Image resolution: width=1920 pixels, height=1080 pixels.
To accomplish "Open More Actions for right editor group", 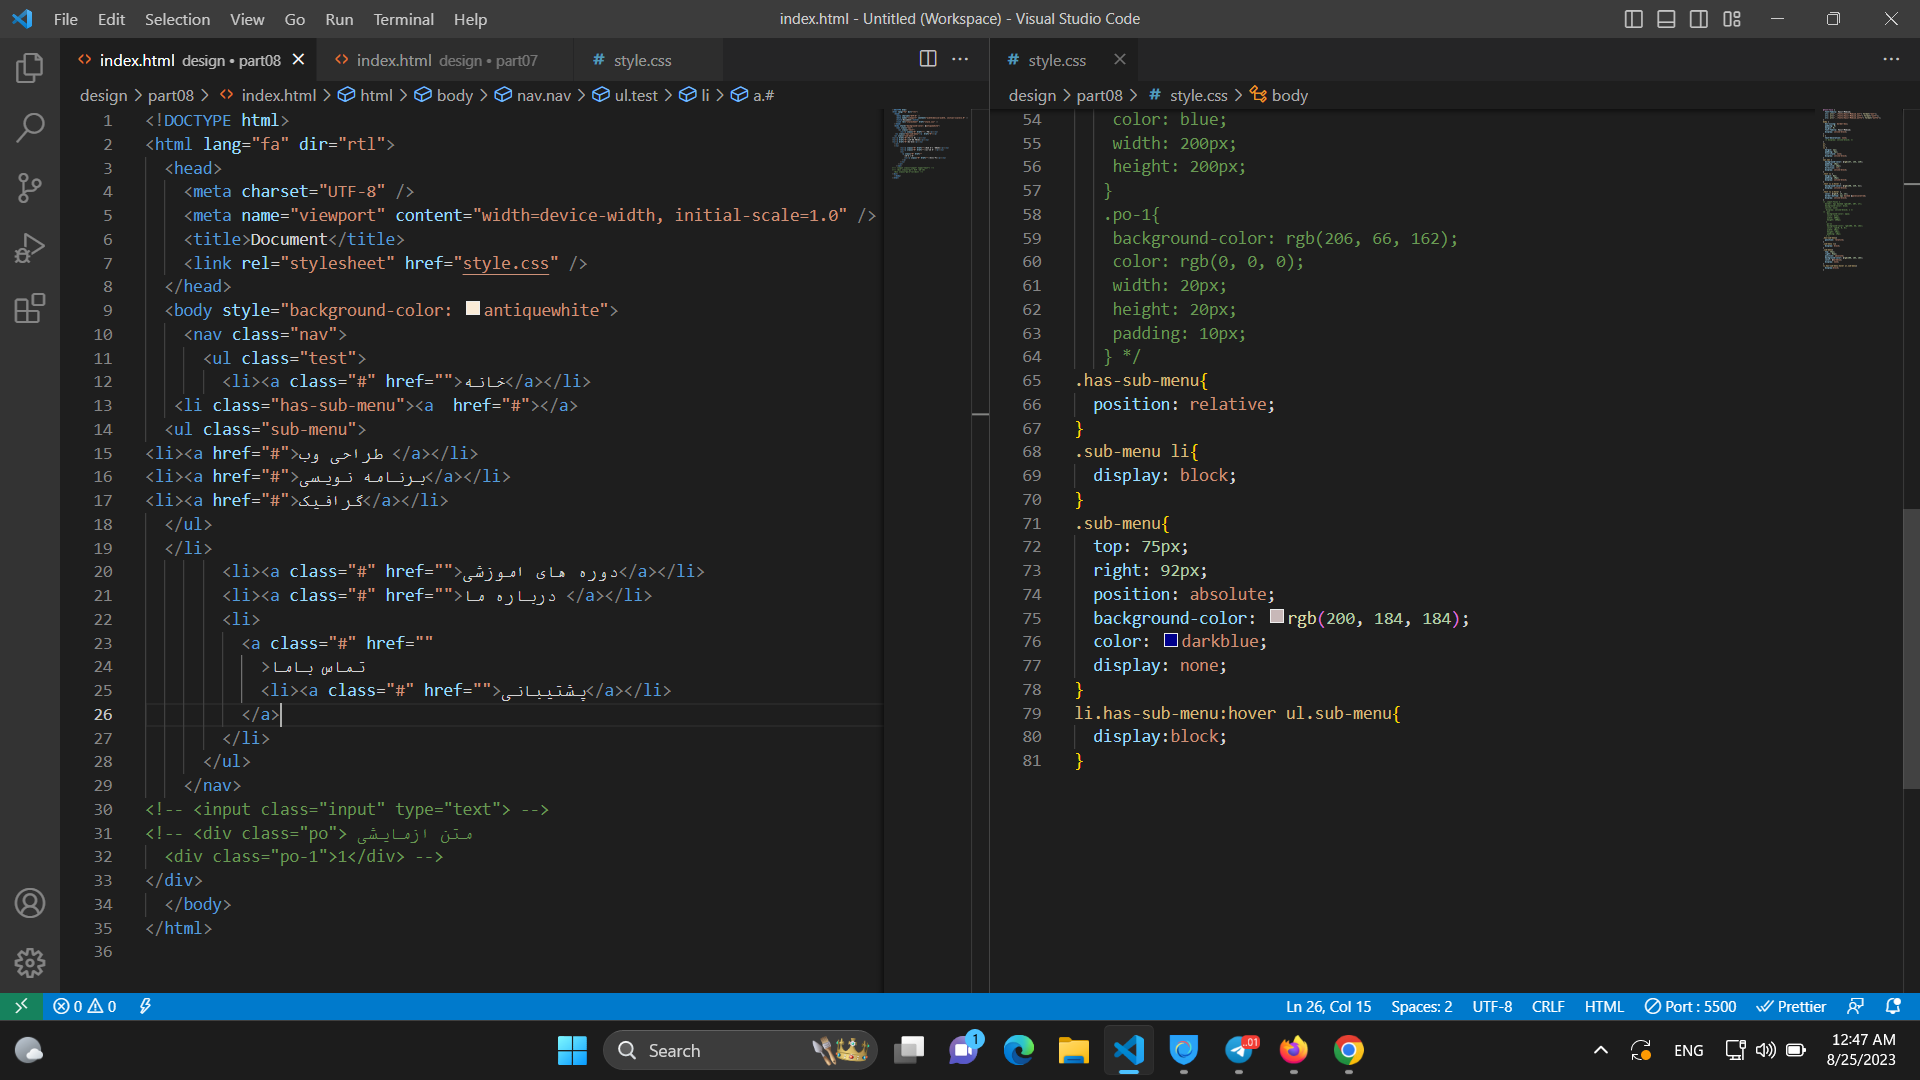I will click(x=1891, y=59).
